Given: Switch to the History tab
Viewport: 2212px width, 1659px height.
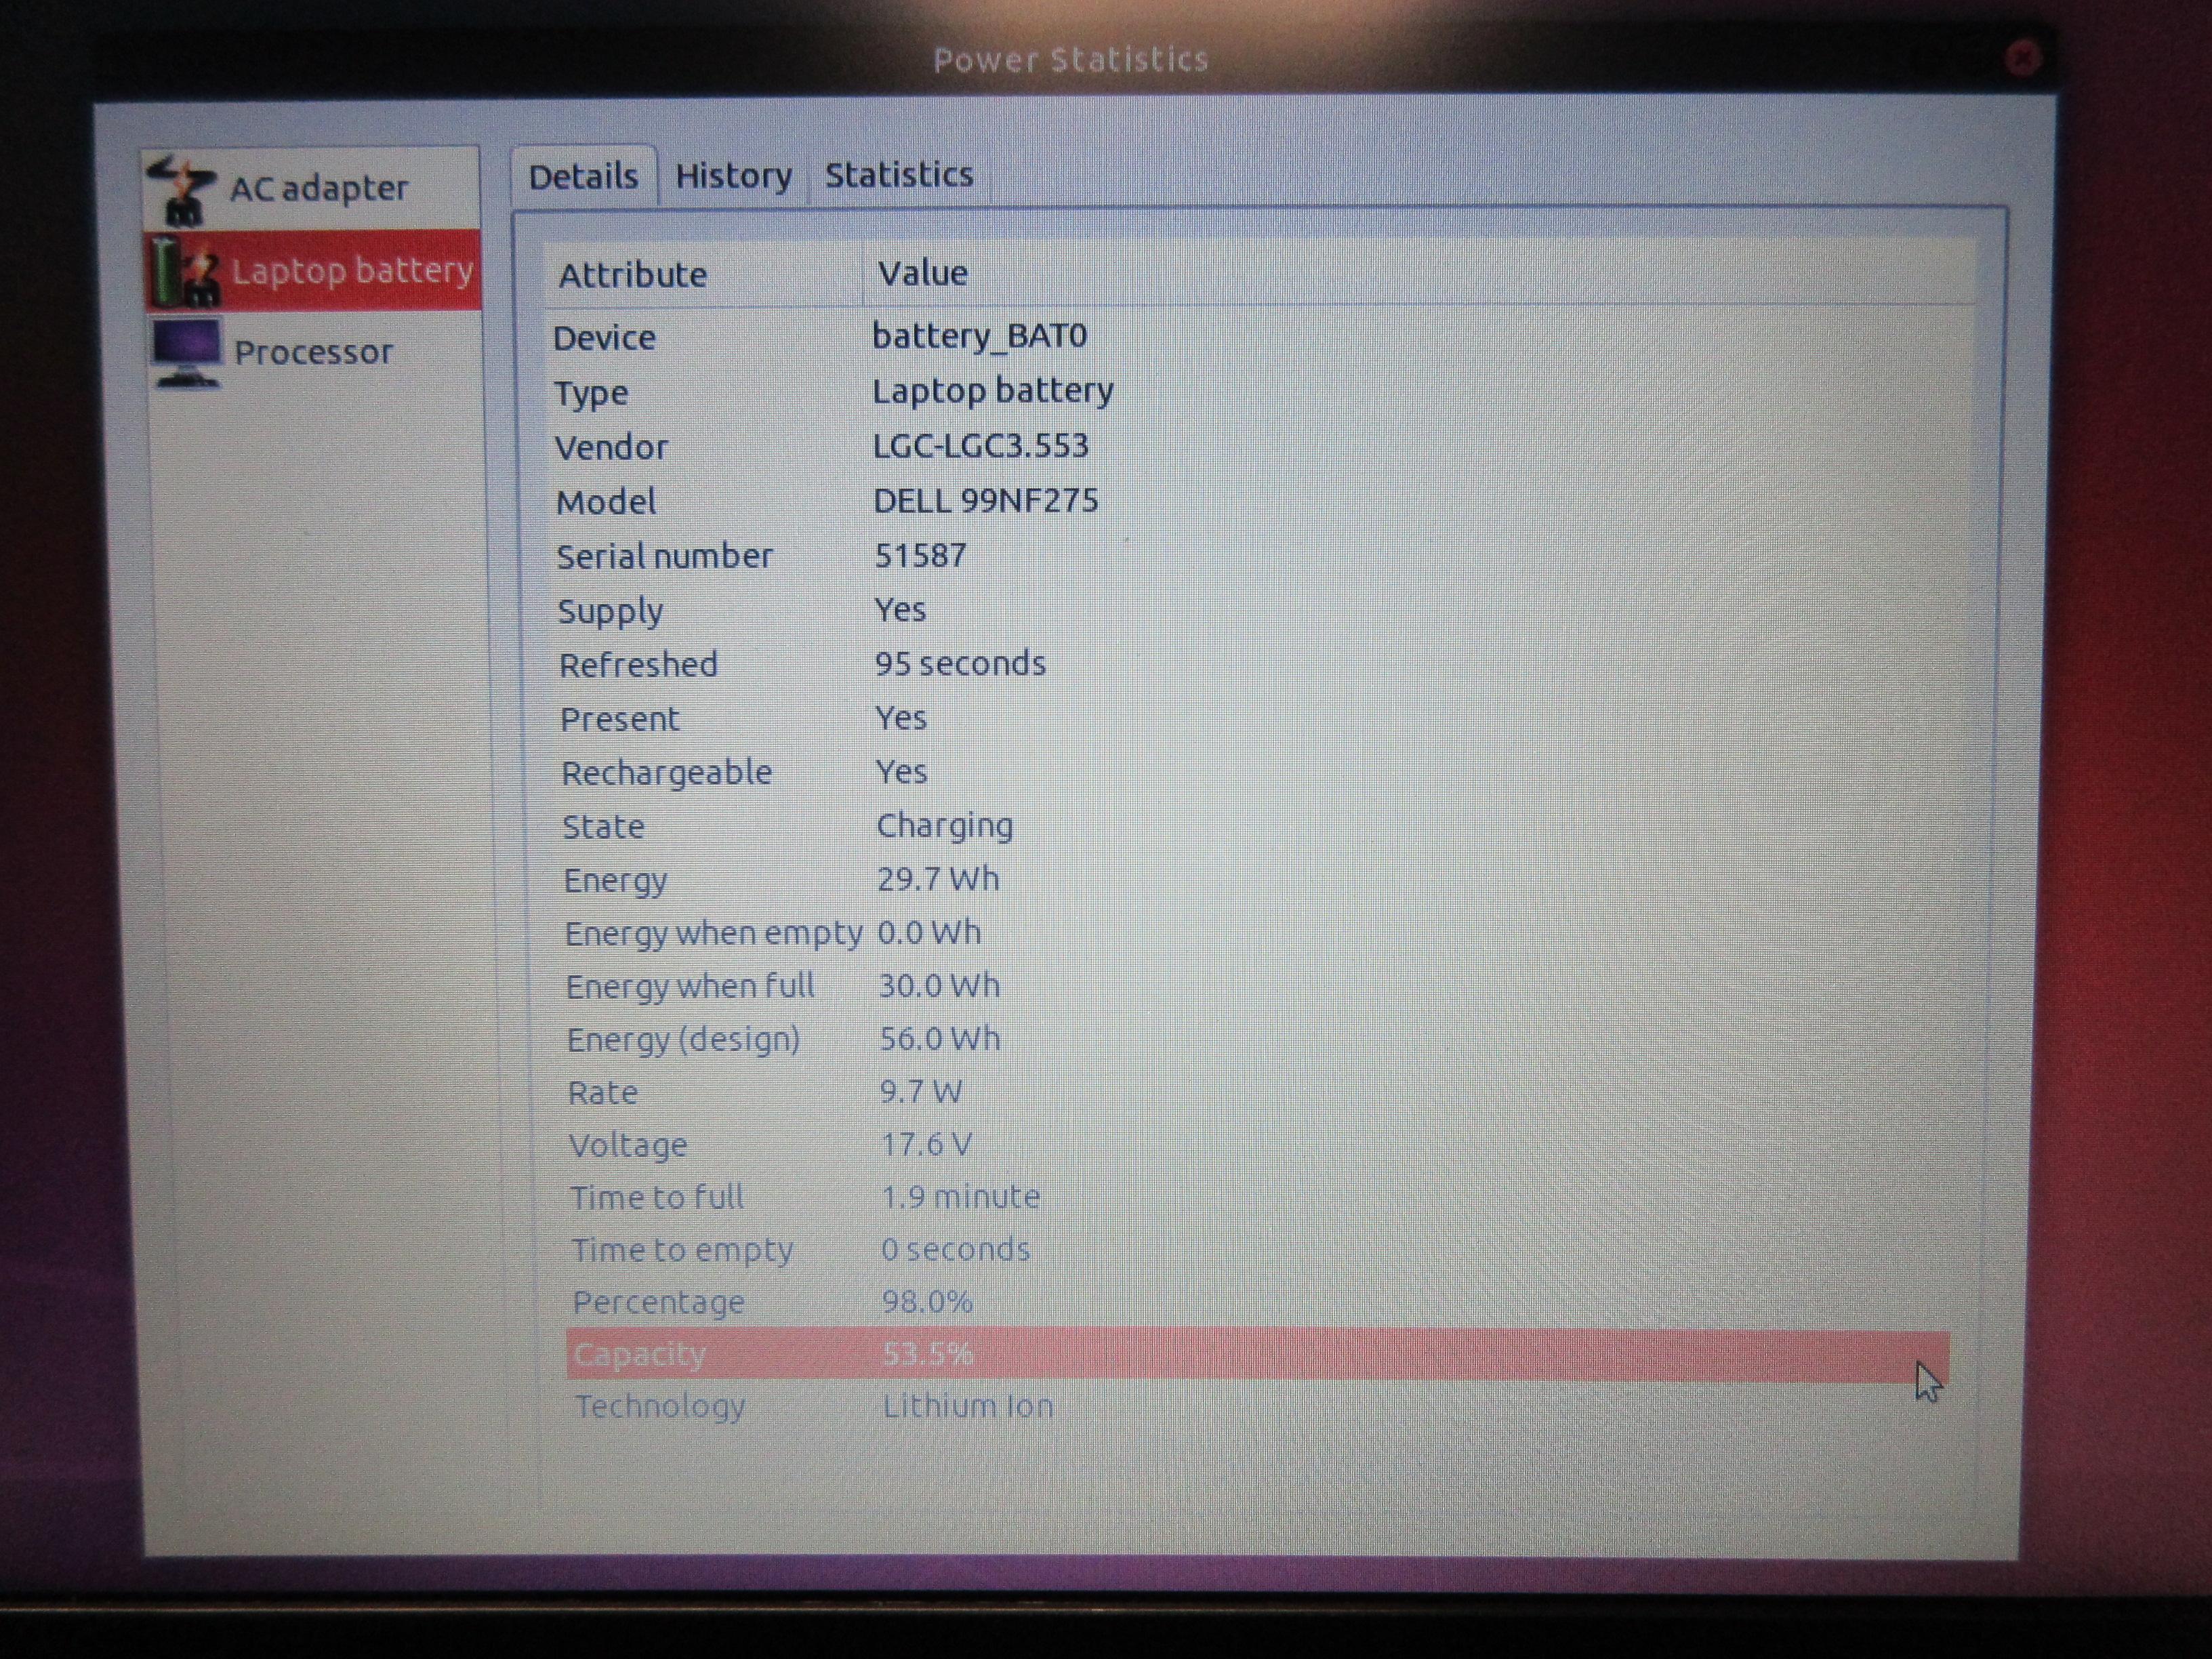Looking at the screenshot, I should tap(733, 176).
